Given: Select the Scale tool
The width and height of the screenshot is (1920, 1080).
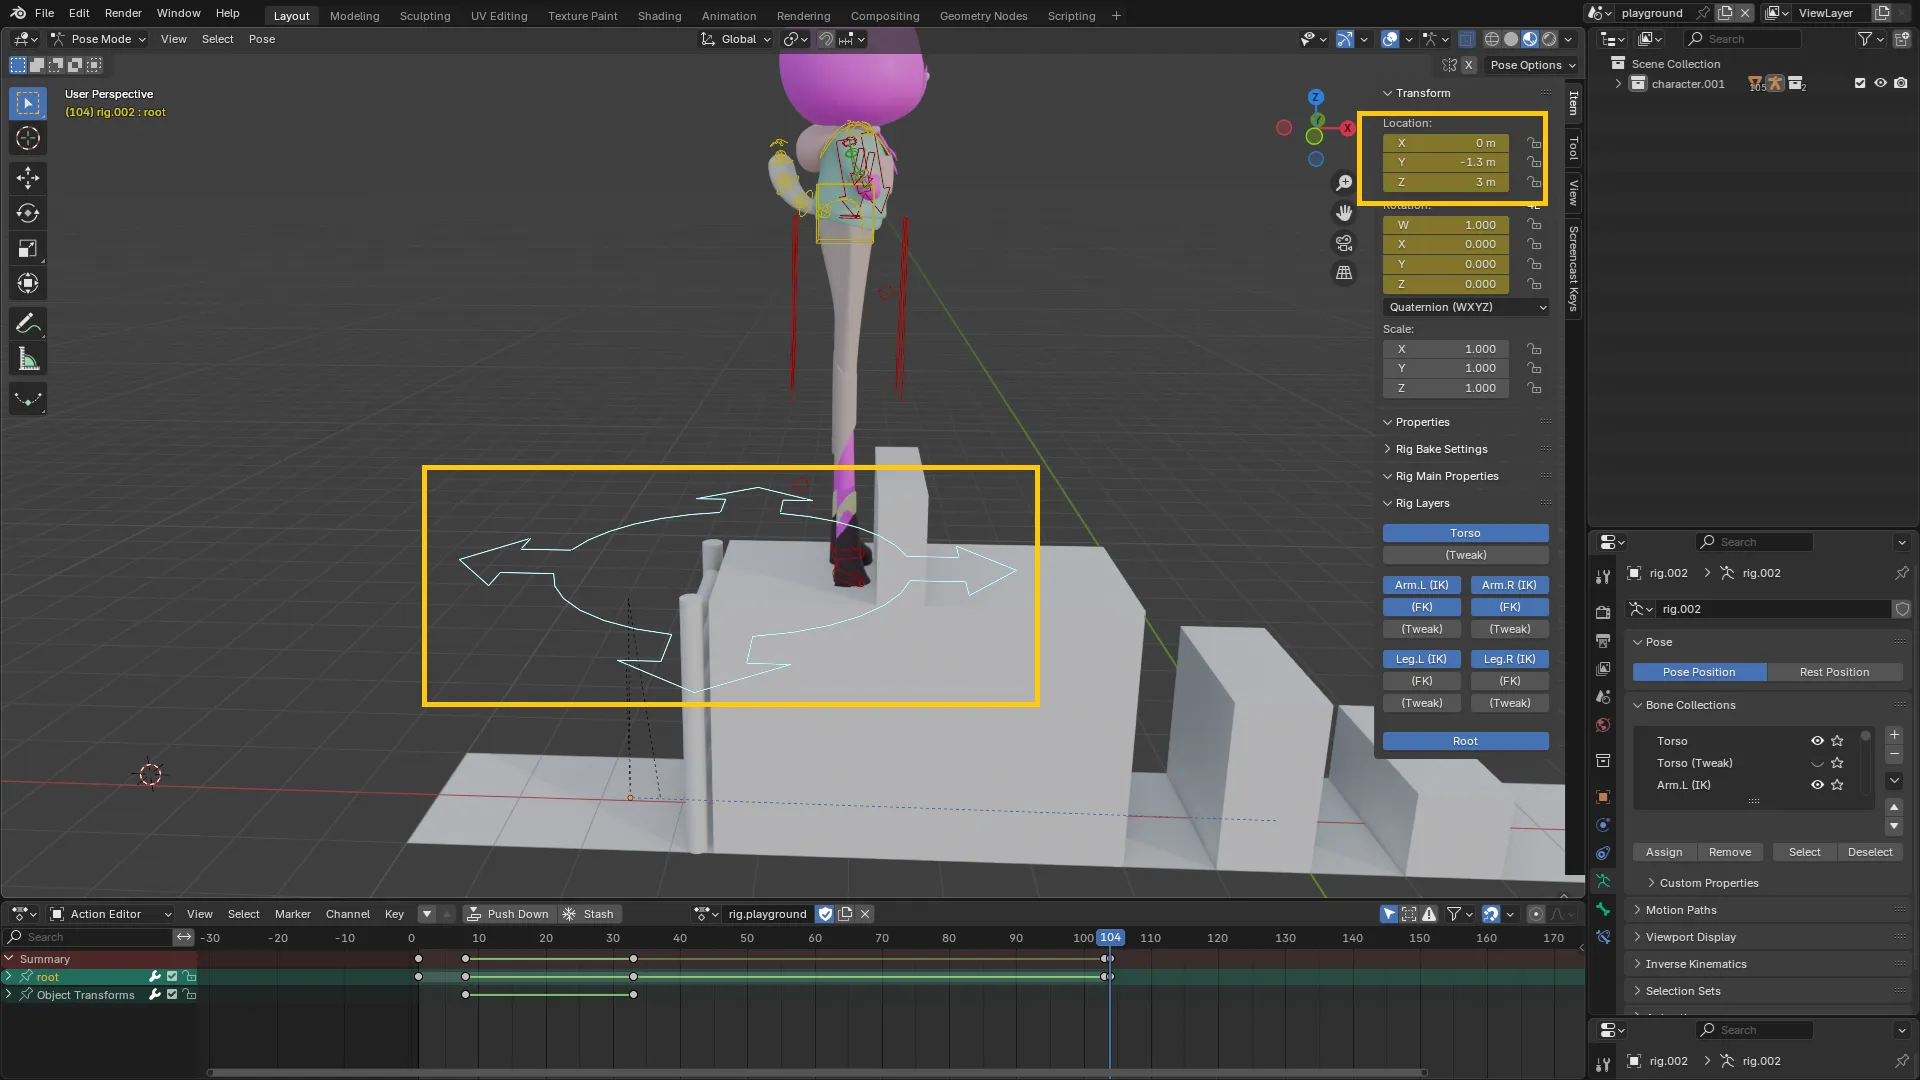Looking at the screenshot, I should [x=28, y=248].
